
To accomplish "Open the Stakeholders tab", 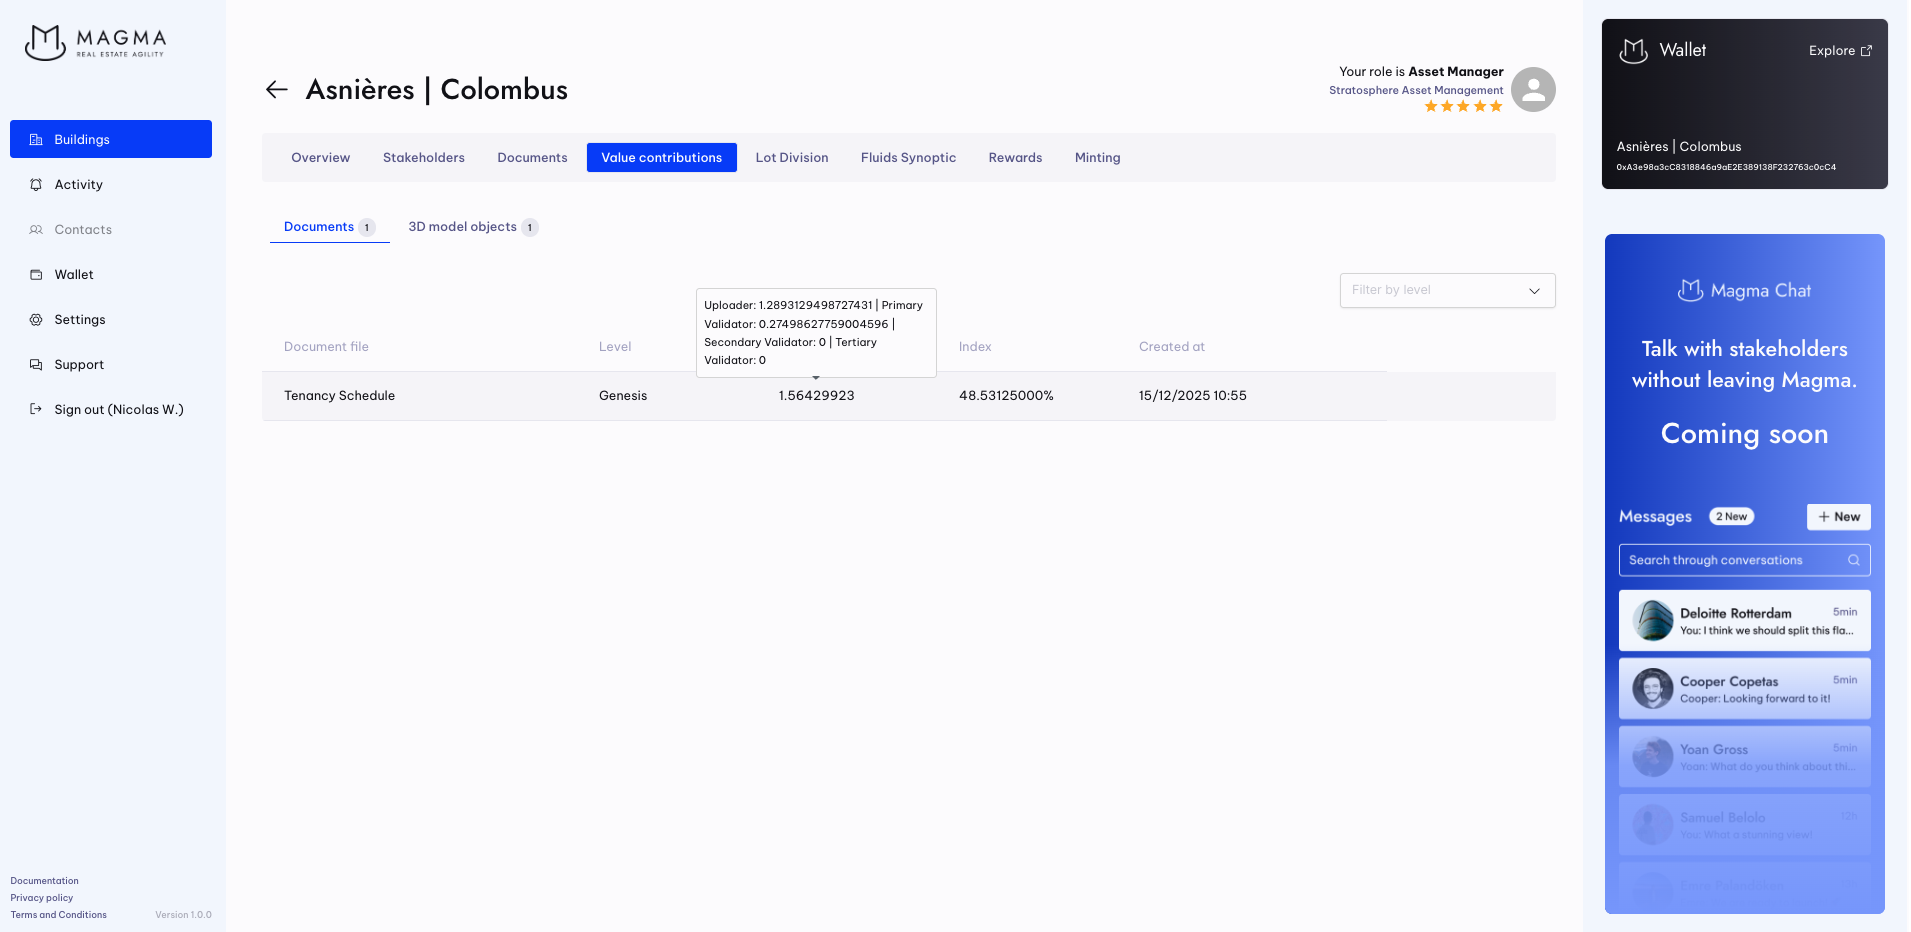I will point(423,158).
